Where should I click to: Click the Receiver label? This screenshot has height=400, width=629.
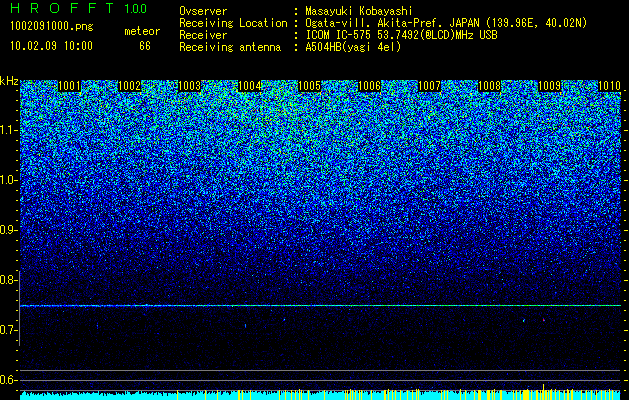tap(203, 35)
